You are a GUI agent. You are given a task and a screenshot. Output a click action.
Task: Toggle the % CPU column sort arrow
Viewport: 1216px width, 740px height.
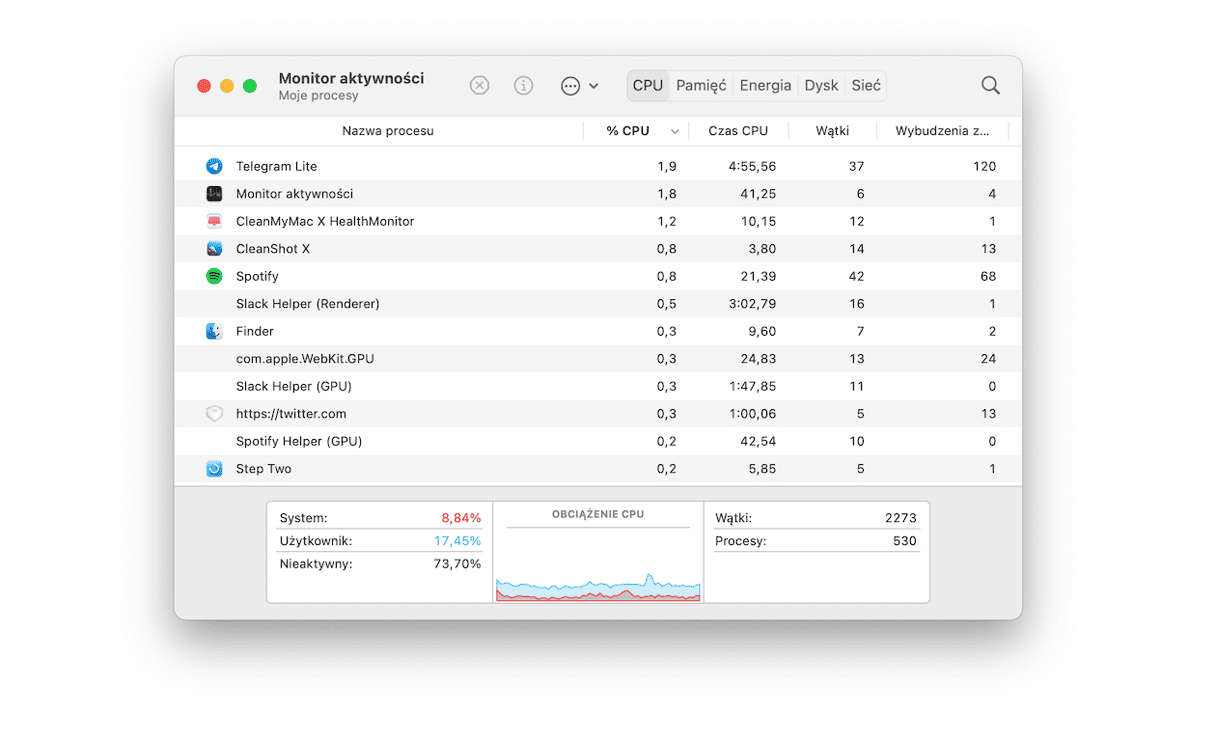[x=675, y=131]
